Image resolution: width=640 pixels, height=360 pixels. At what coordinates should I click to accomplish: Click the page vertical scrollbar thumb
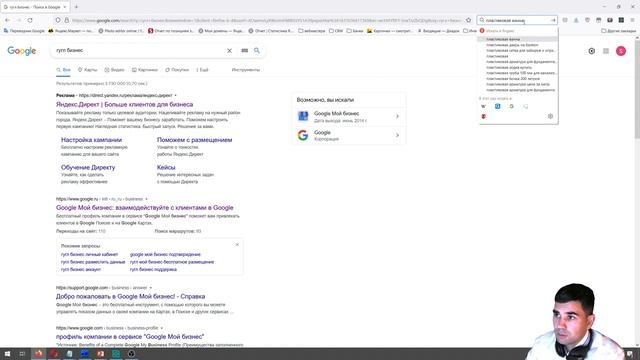pyautogui.click(x=637, y=89)
